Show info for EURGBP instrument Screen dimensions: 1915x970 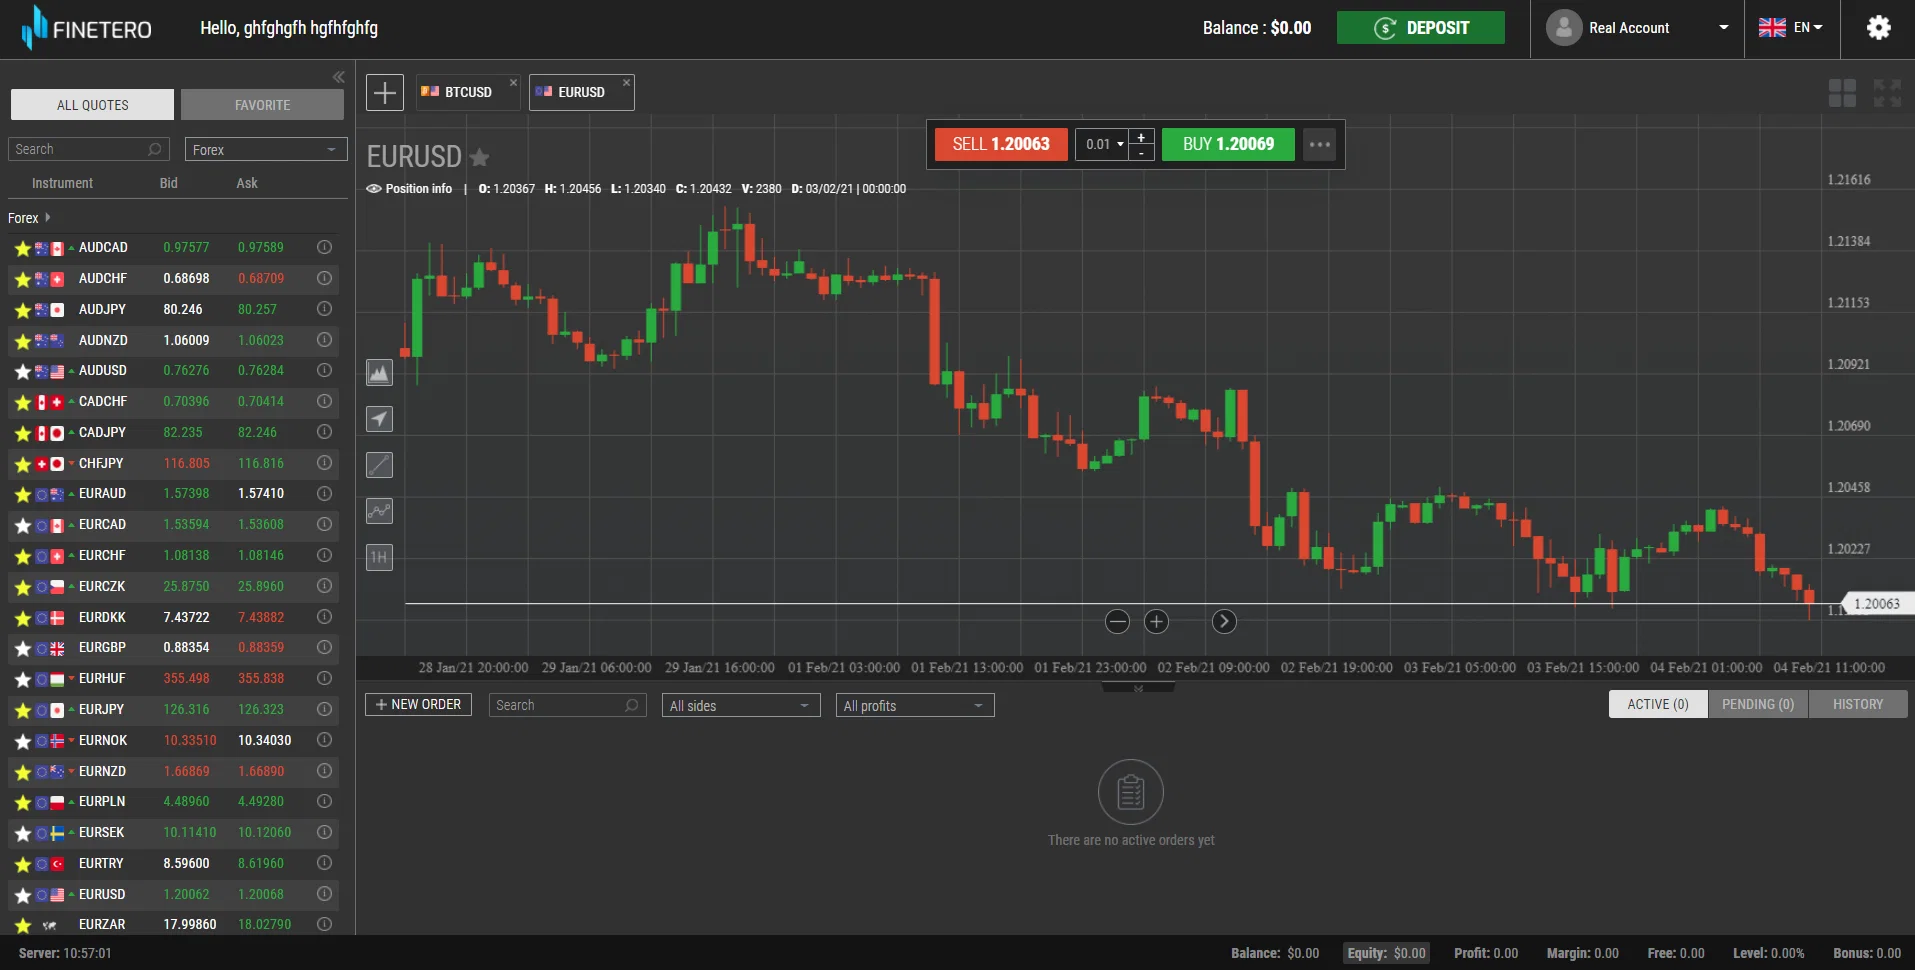324,648
